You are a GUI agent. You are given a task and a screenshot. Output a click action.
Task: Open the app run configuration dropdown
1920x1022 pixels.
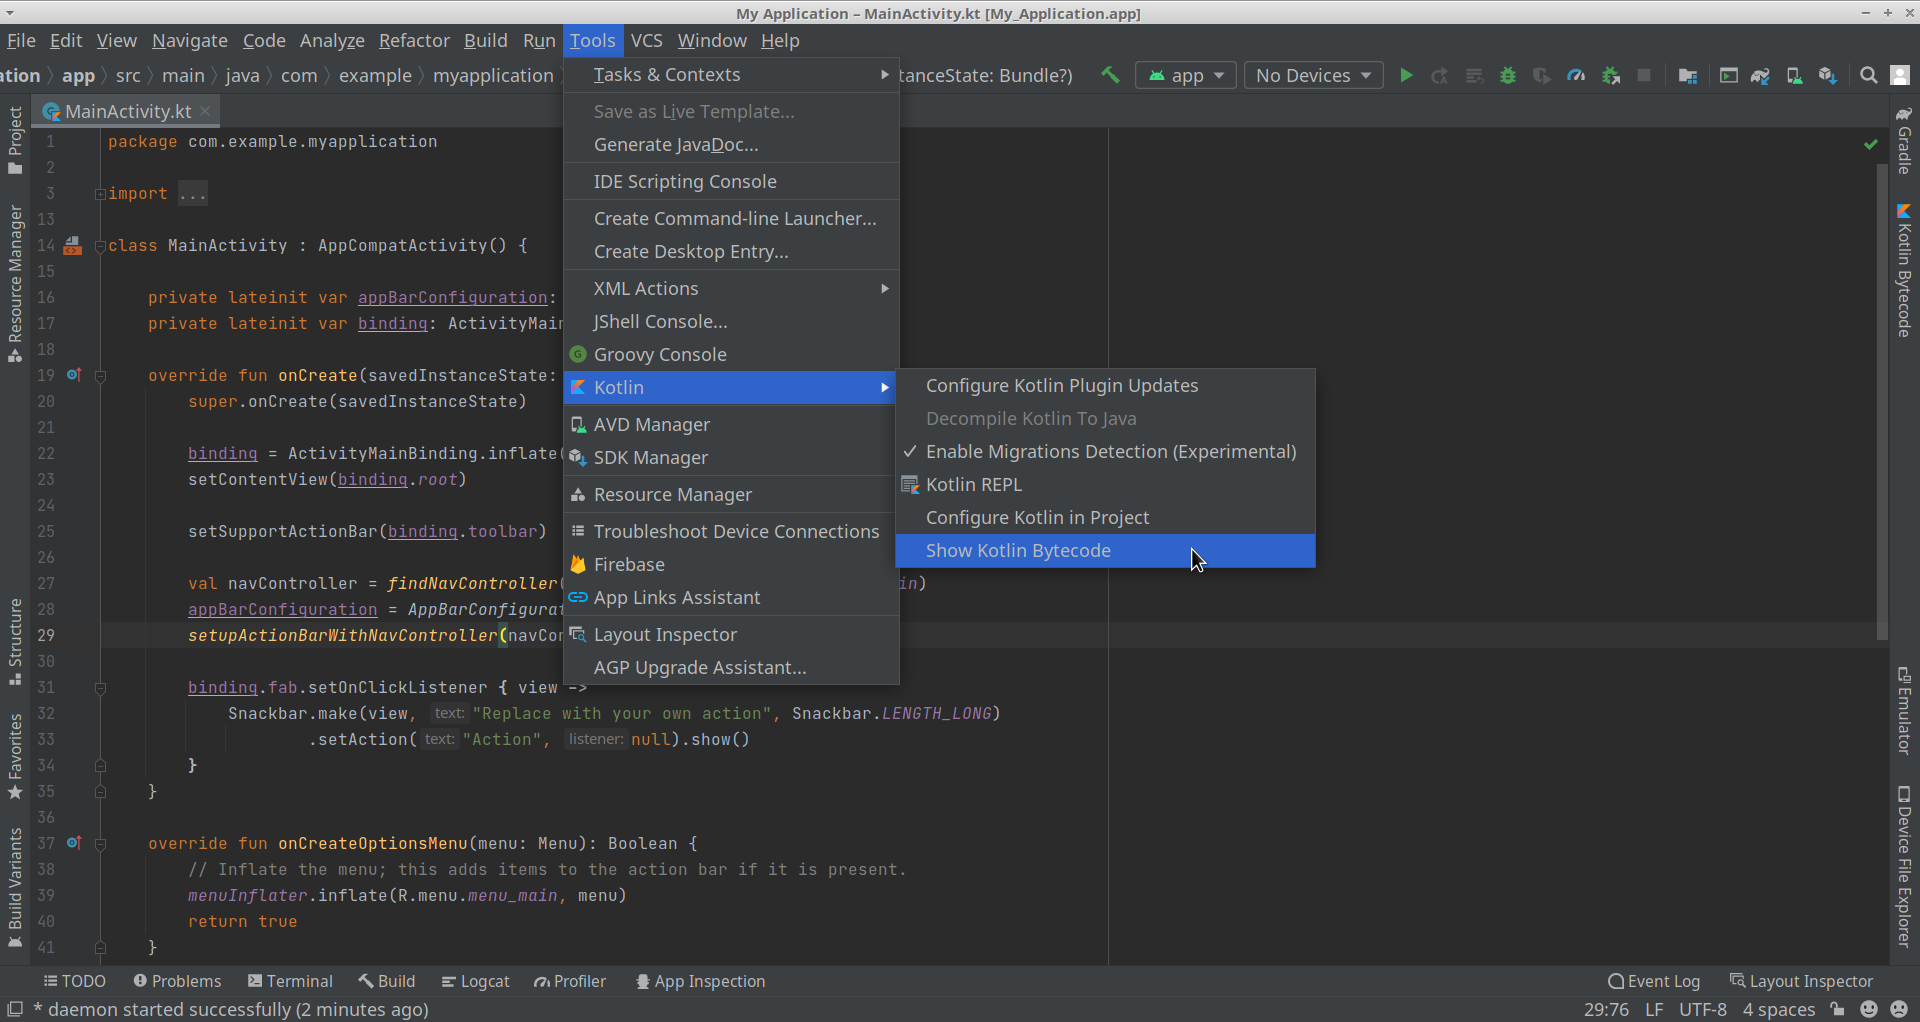point(1186,75)
